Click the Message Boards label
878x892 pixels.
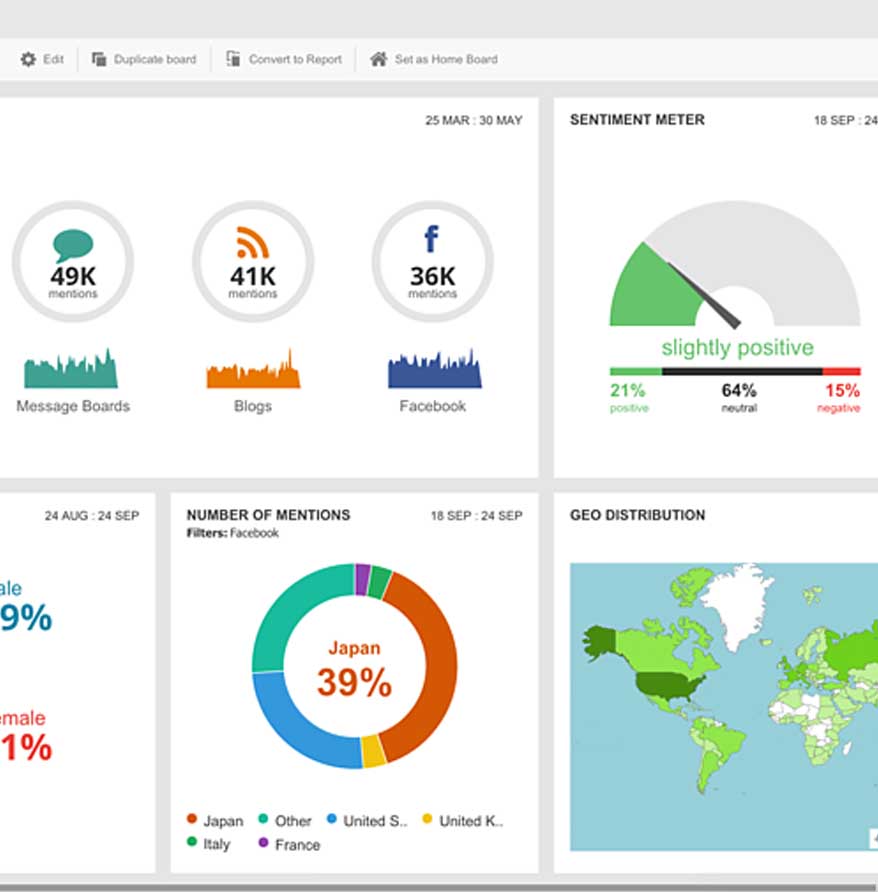point(73,407)
